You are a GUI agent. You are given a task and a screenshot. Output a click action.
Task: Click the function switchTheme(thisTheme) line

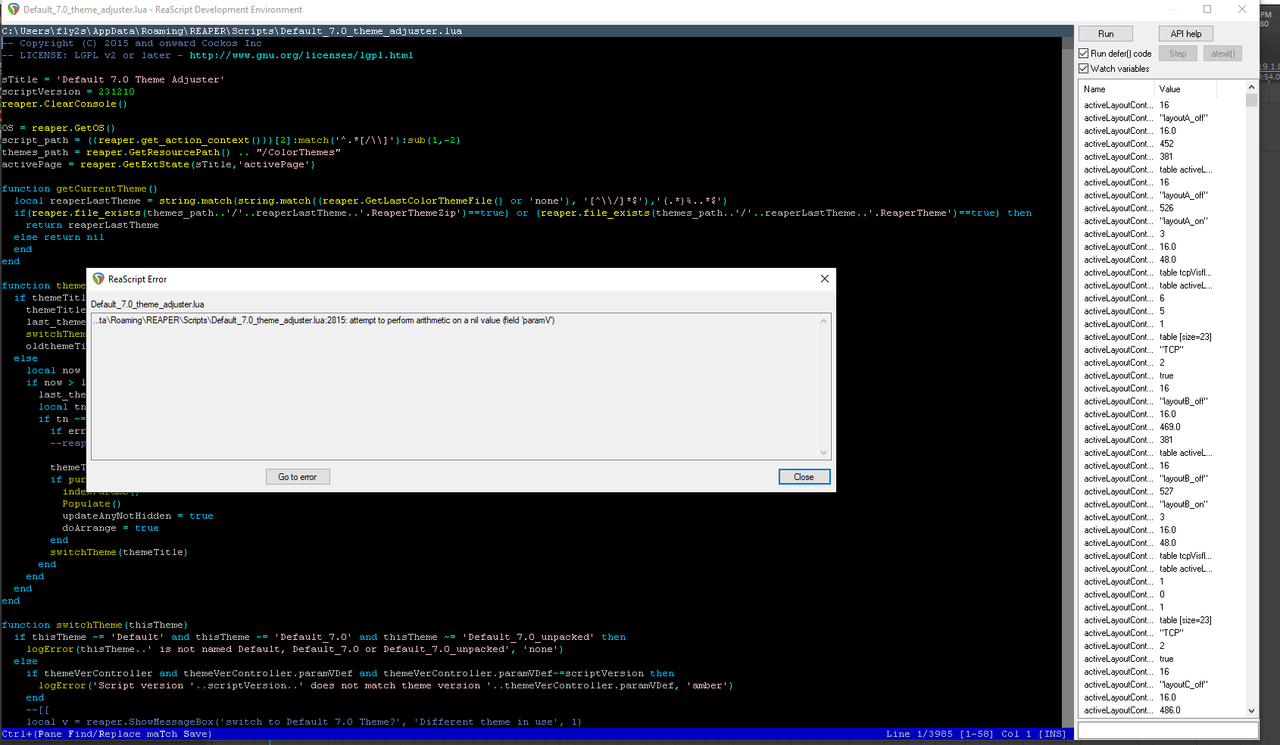95,625
